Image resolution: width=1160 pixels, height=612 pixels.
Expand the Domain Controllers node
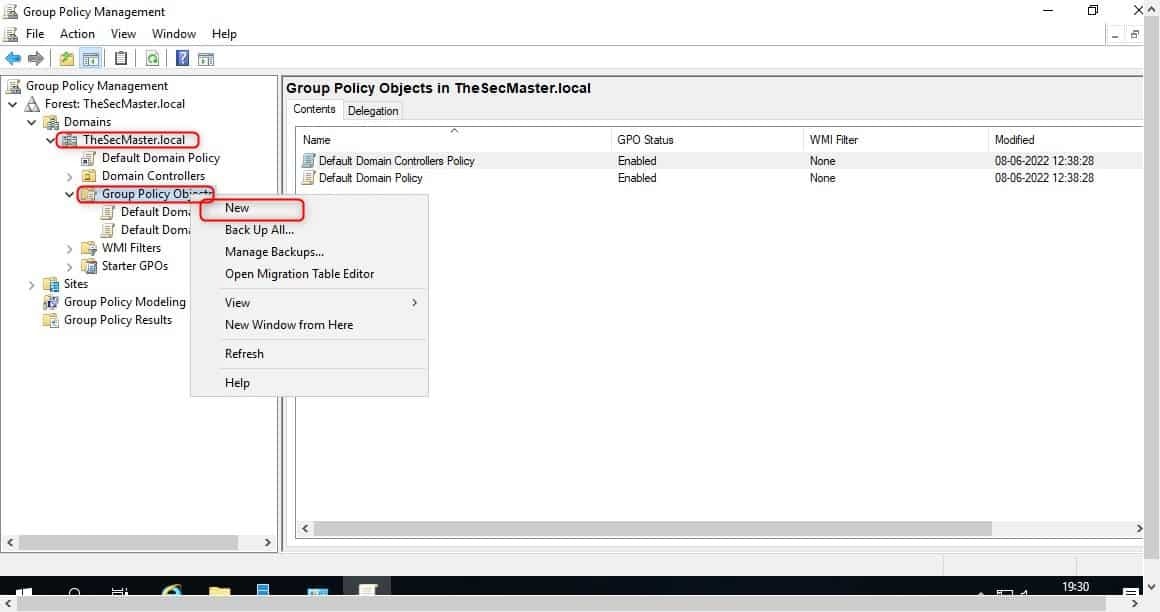pyautogui.click(x=70, y=177)
